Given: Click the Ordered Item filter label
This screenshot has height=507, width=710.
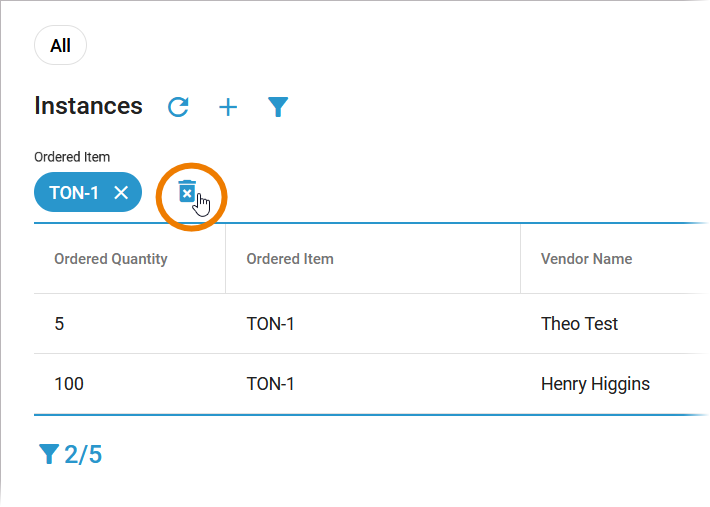Looking at the screenshot, I should (x=72, y=157).
